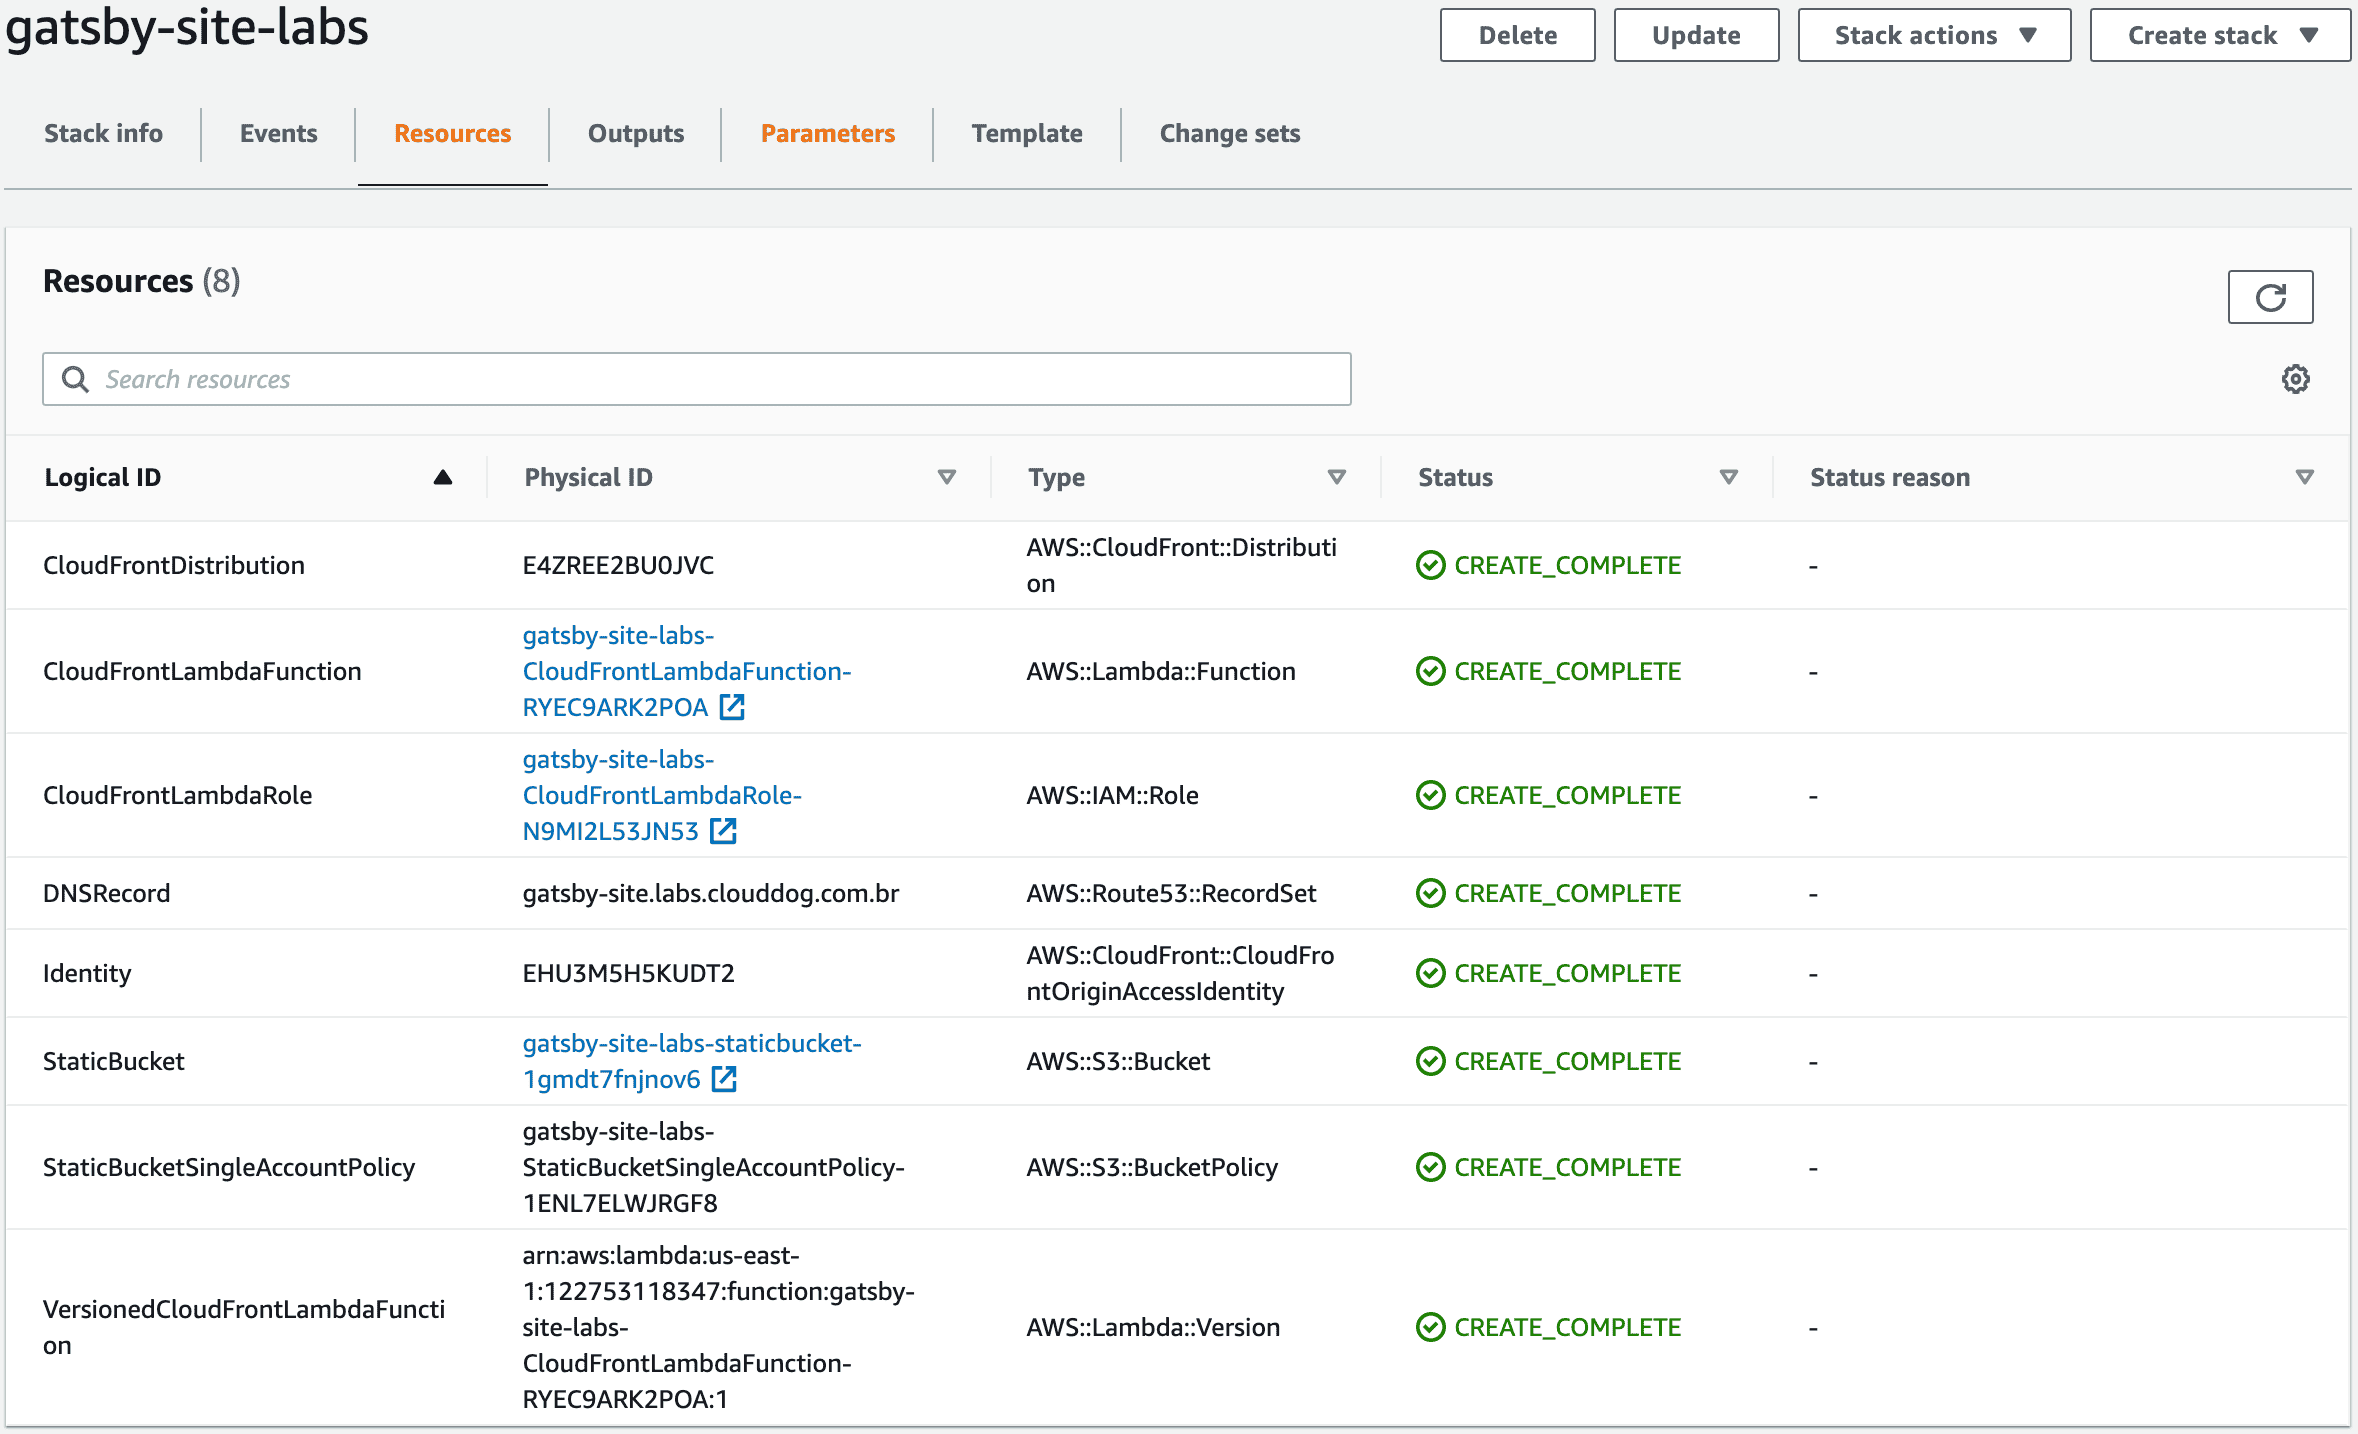Select gatsby-site.labs.clouddog.com.br text
Viewport: 2358px width, 1434px height.
click(710, 893)
